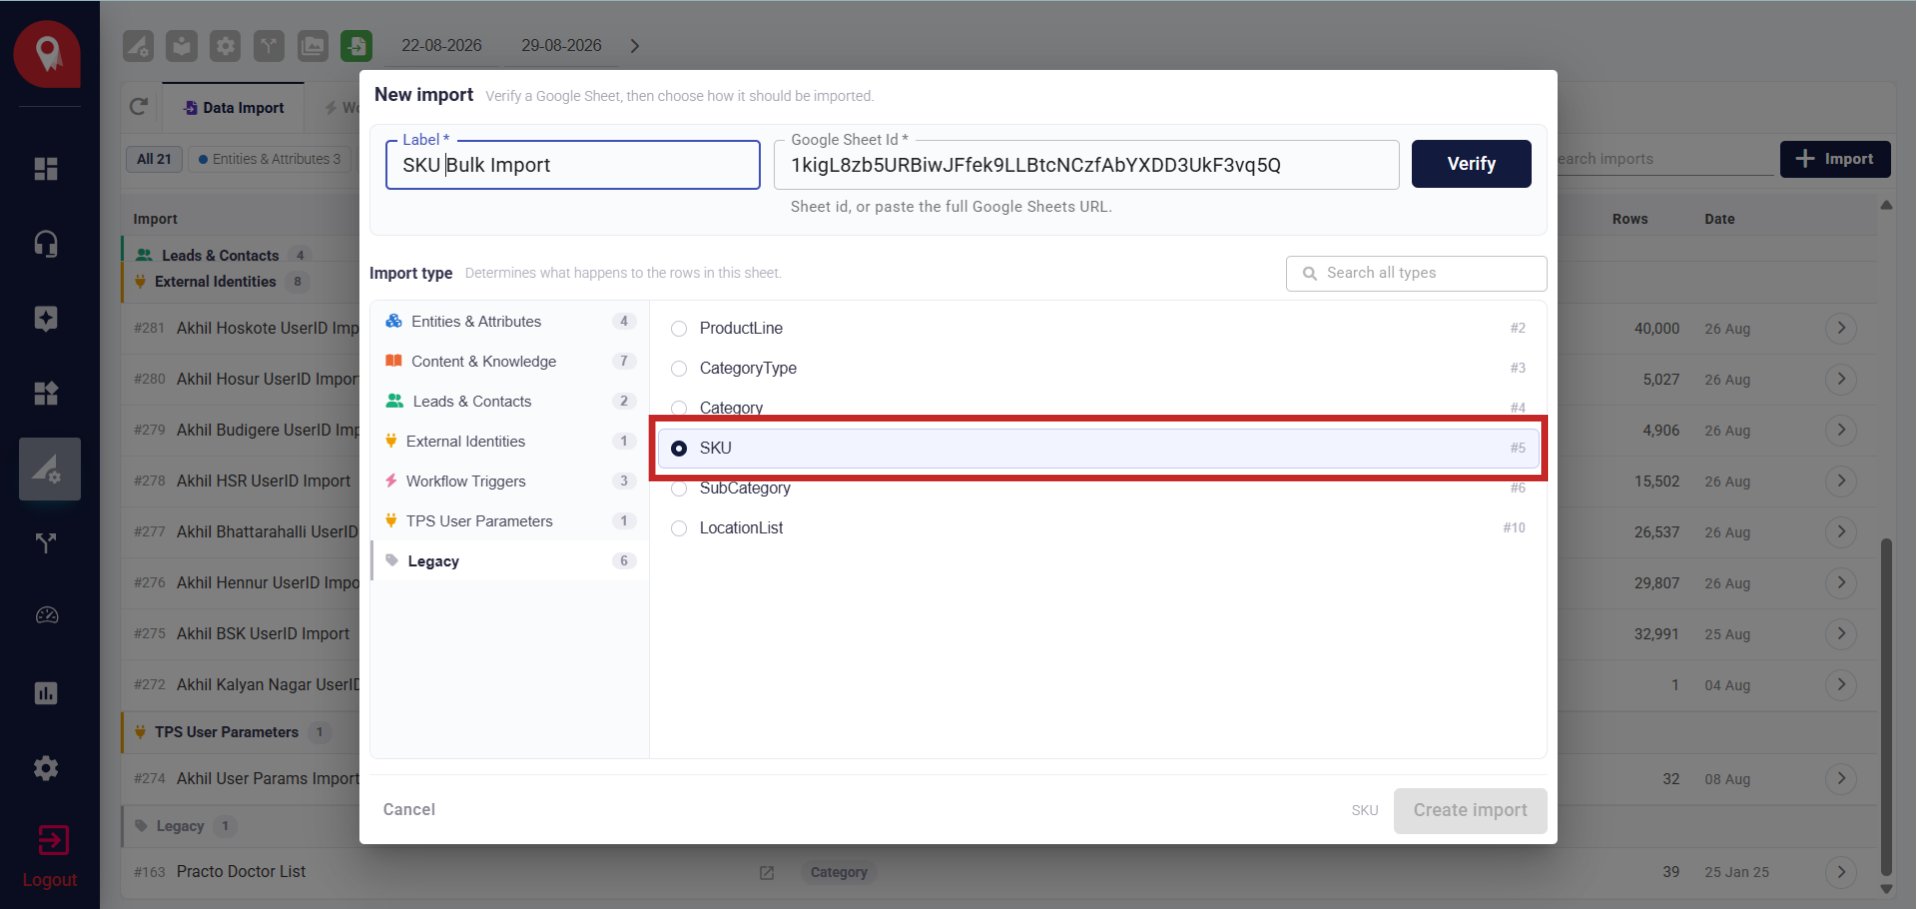Open the branching arrows icon in sidebar

click(x=46, y=543)
